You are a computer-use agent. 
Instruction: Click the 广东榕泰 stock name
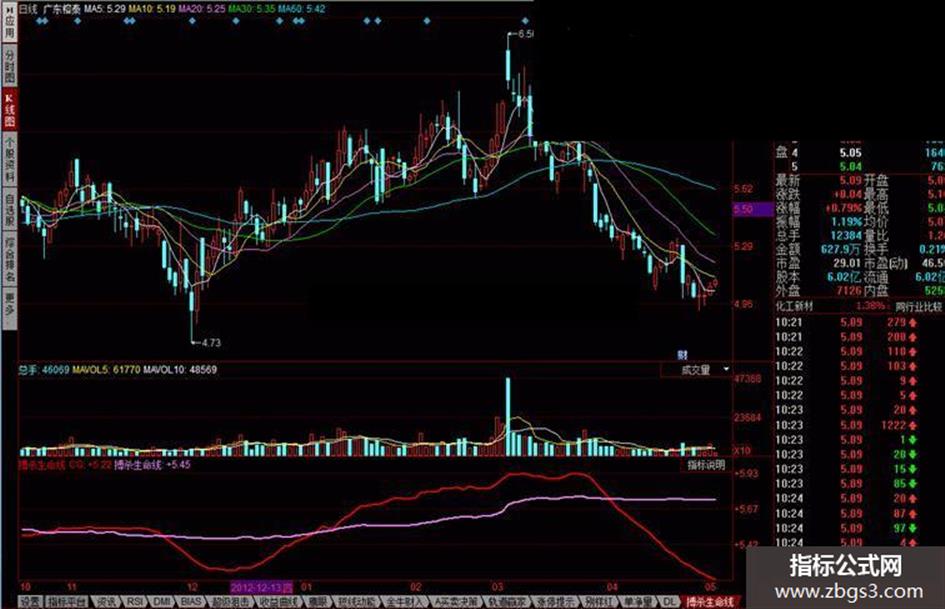point(61,8)
